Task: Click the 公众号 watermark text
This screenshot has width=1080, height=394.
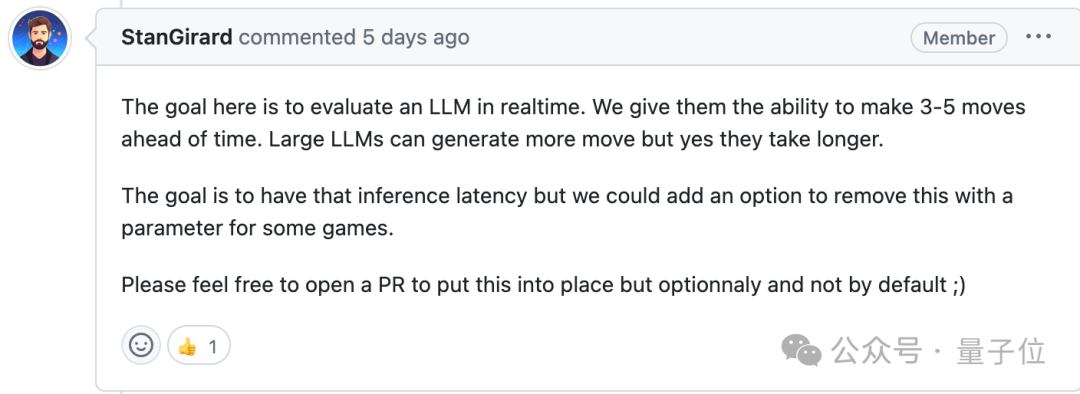Action: pyautogui.click(x=875, y=351)
